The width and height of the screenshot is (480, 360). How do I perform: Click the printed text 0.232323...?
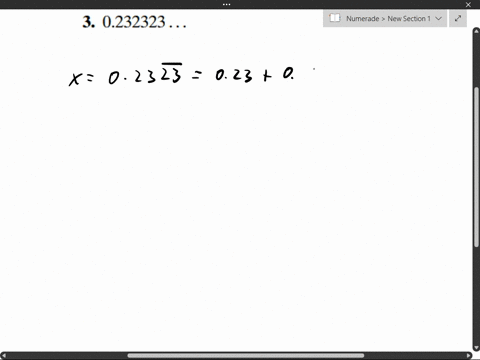[144, 22]
